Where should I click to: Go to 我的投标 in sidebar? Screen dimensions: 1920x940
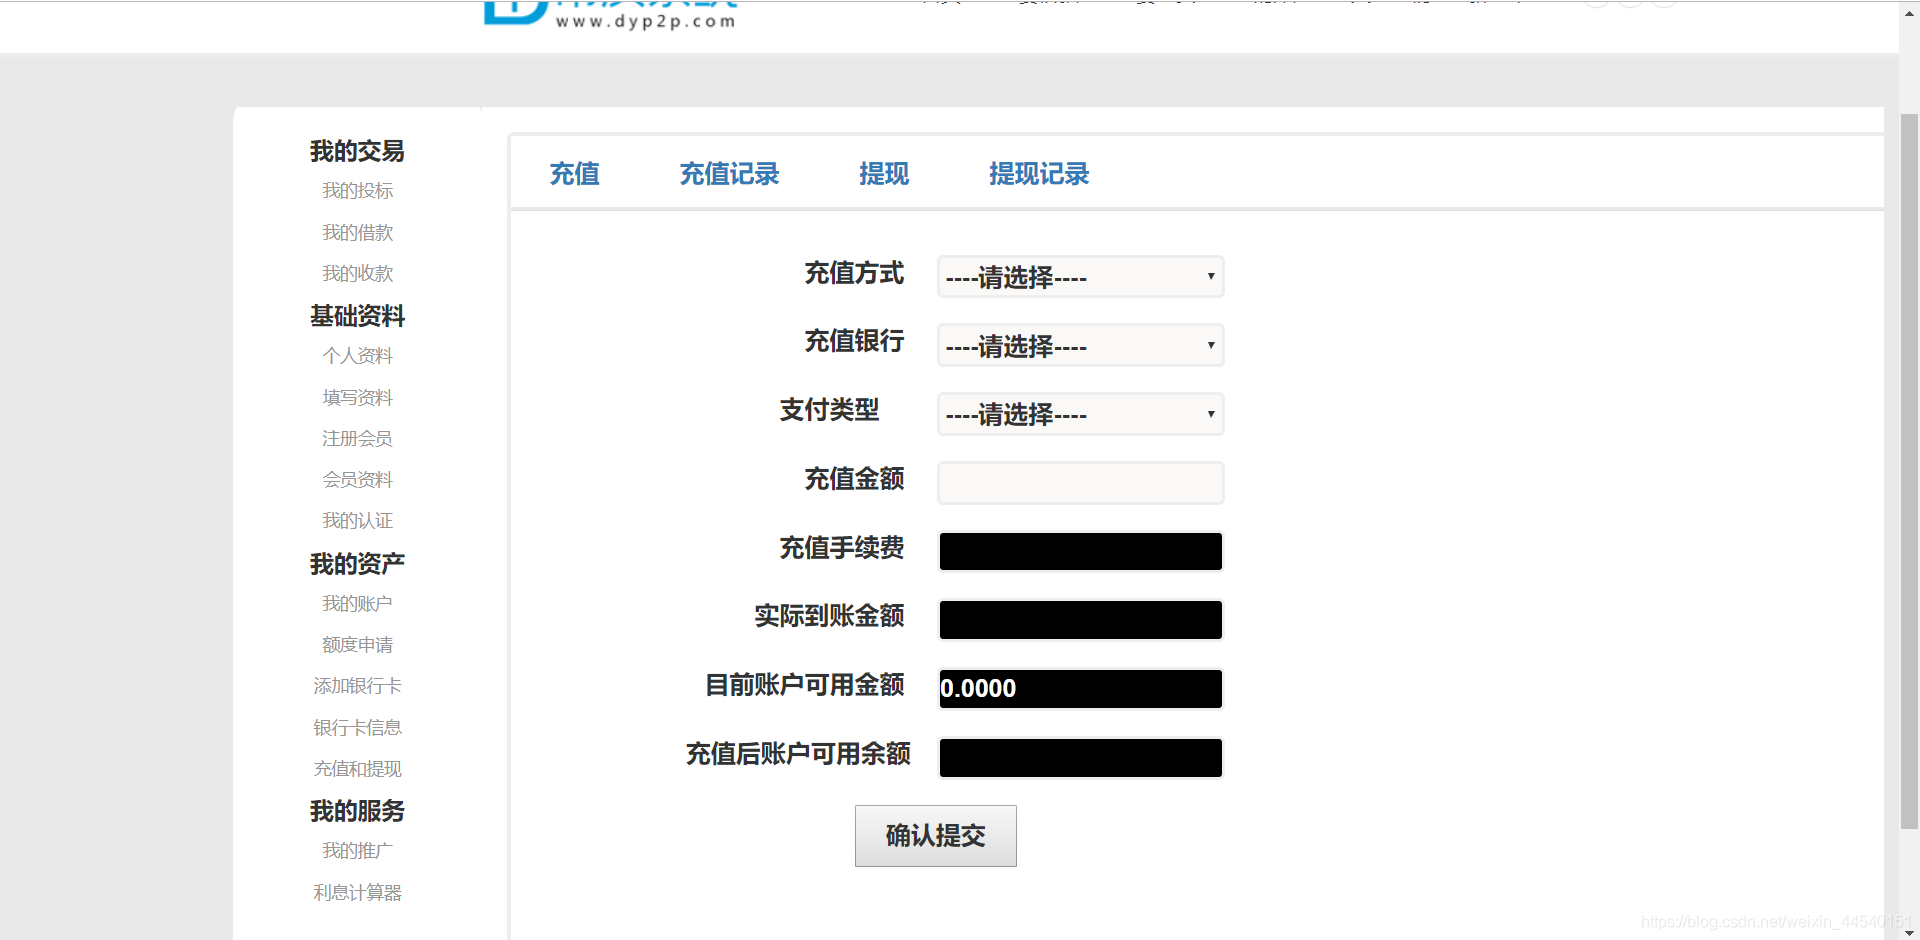[x=357, y=191]
